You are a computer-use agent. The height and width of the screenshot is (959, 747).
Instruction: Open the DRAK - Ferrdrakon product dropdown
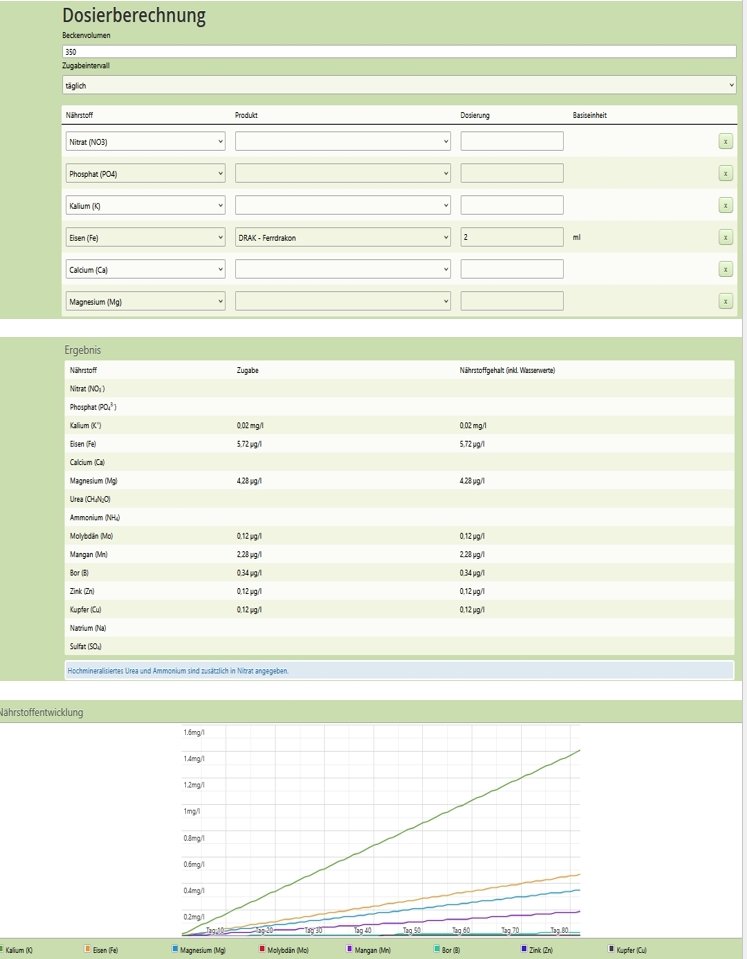tap(342, 237)
